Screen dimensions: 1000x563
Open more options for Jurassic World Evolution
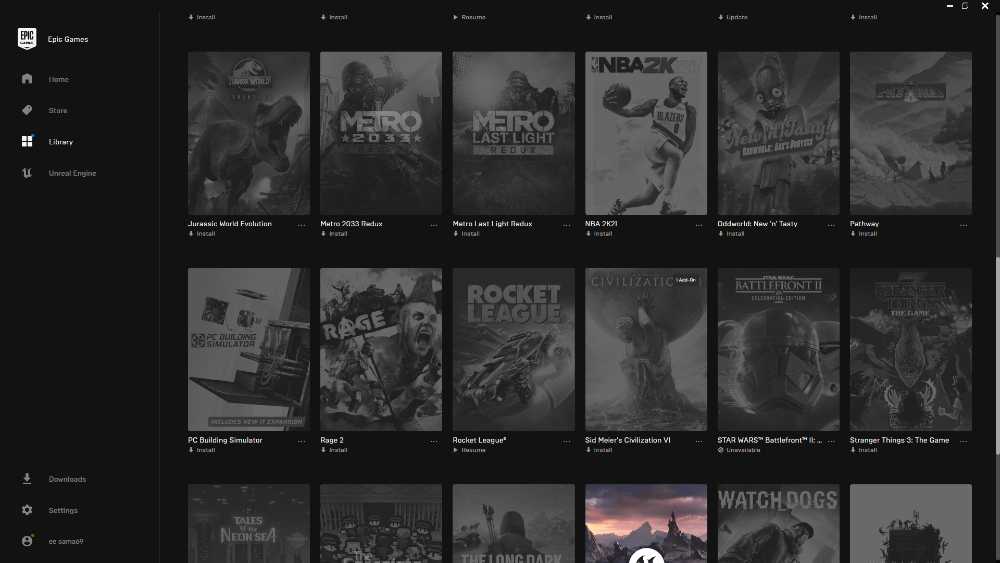[302, 225]
